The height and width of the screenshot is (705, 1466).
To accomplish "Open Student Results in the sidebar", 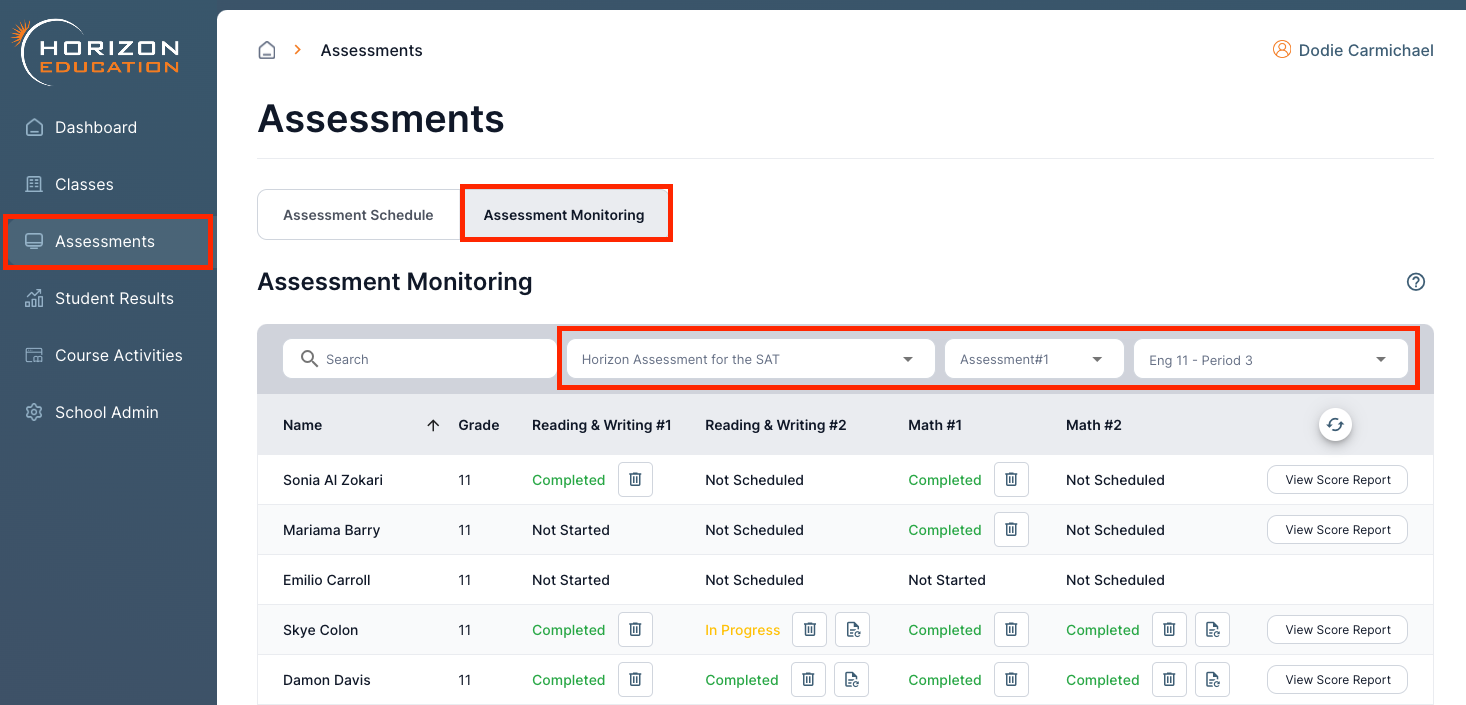I will [x=114, y=298].
